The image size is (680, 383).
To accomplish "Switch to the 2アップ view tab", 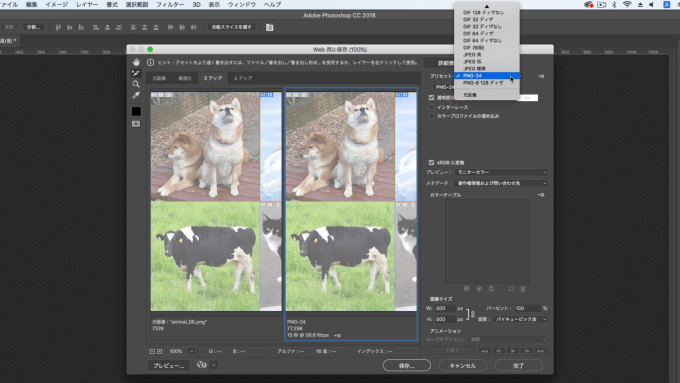I will tap(212, 78).
